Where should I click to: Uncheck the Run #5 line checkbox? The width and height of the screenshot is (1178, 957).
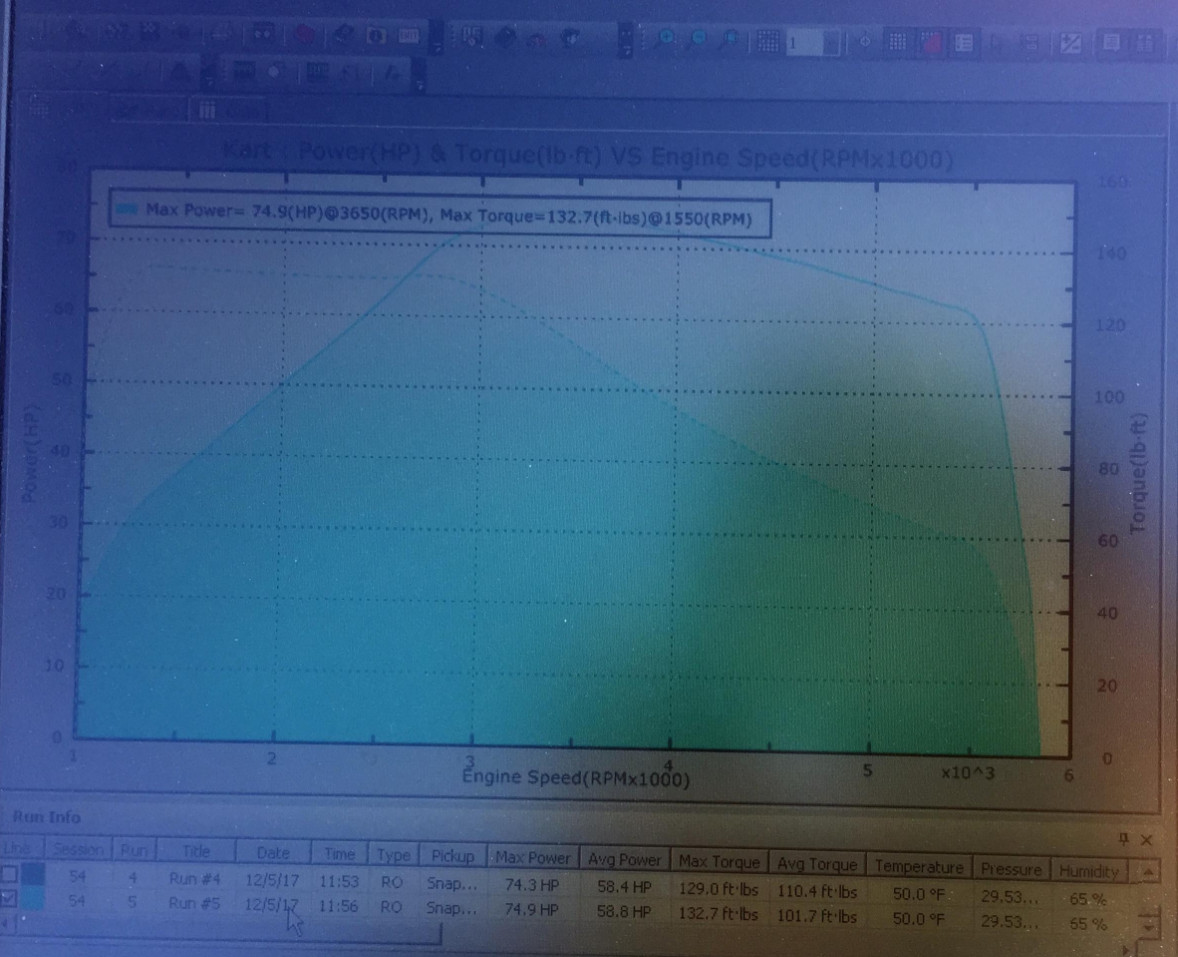(x=10, y=902)
